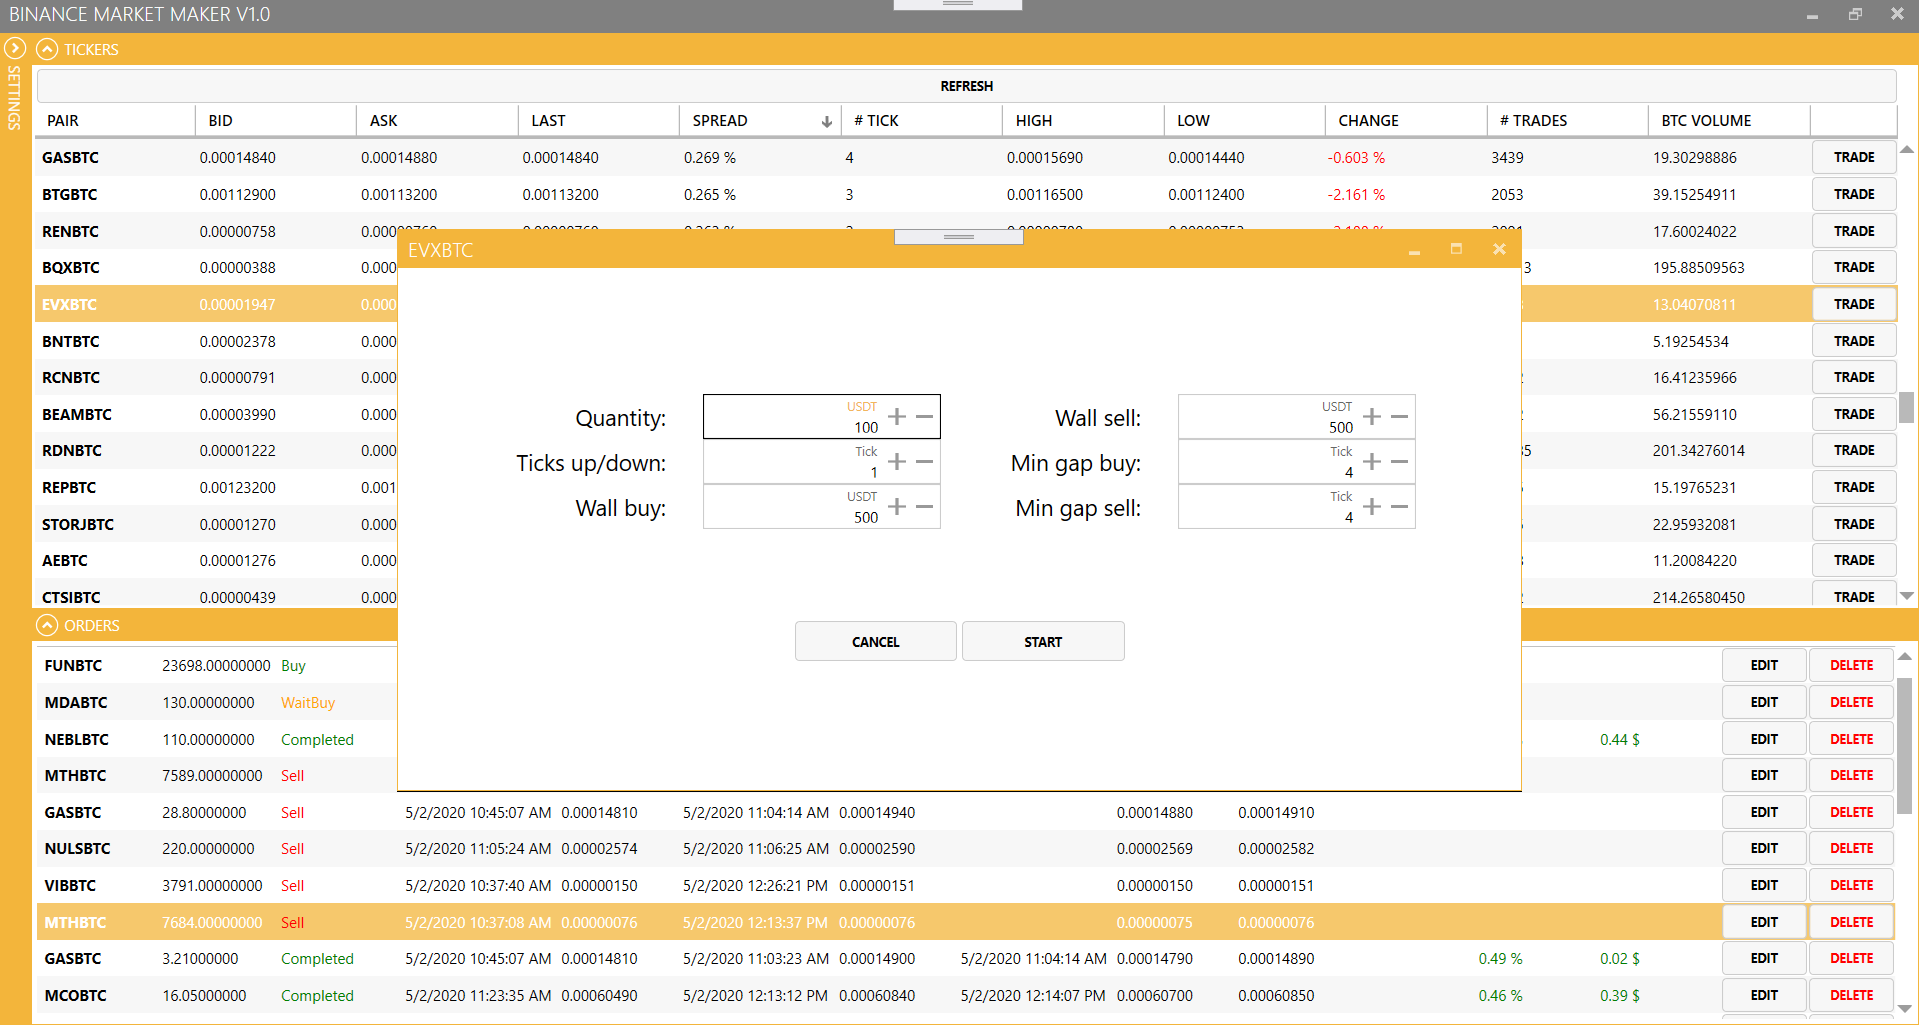The image size is (1919, 1025).
Task: Open TRADE for BNTBTC ticker
Action: 1854,341
